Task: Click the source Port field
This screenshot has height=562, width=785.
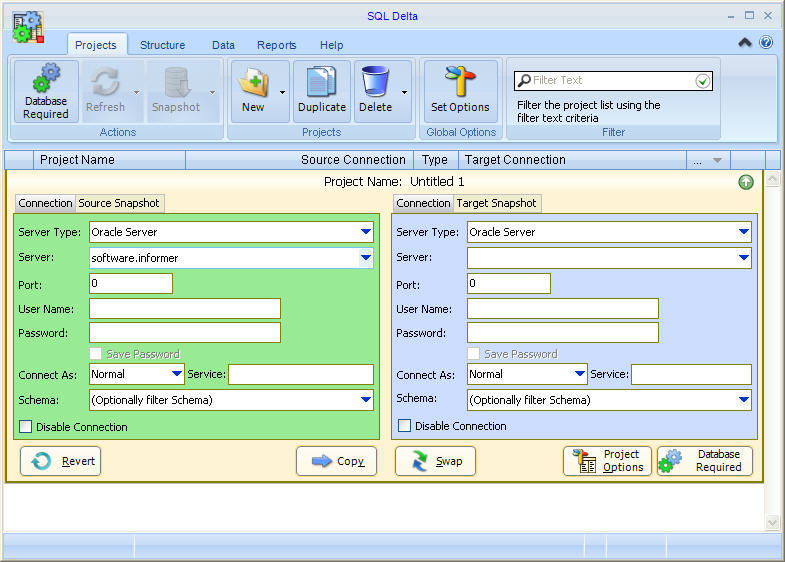Action: (x=131, y=283)
